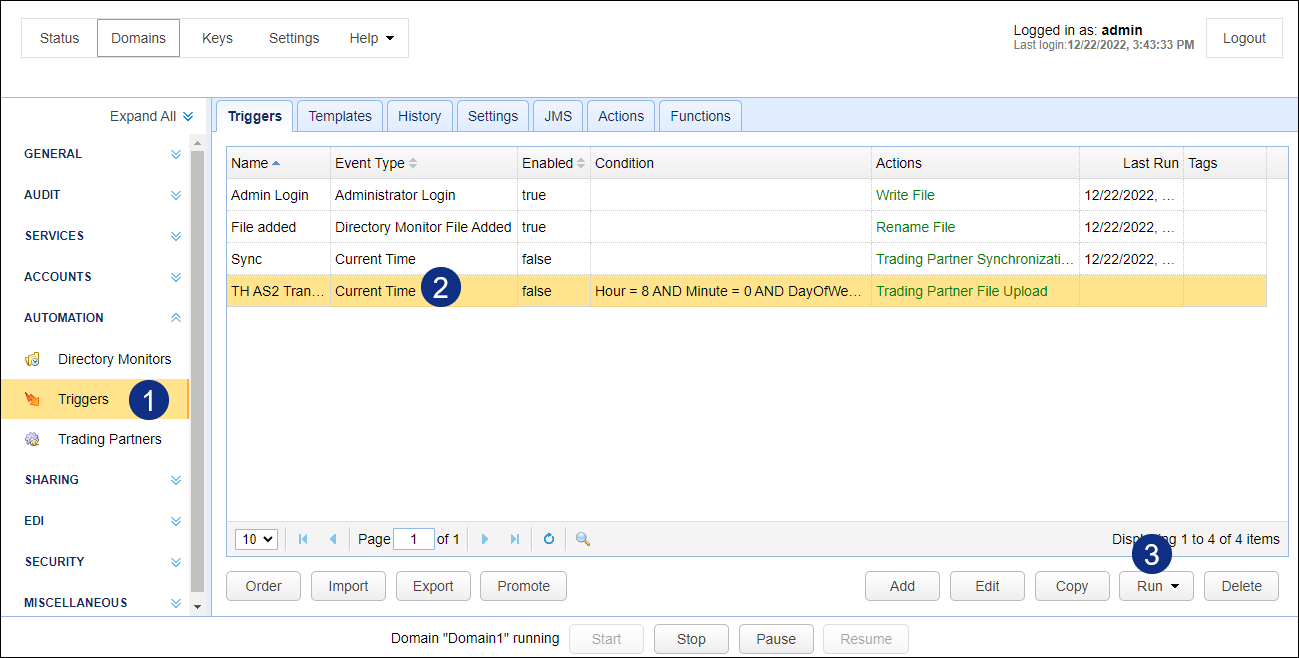Click the Directory Monitors folder icon
Image resolution: width=1299 pixels, height=658 pixels.
(33, 359)
